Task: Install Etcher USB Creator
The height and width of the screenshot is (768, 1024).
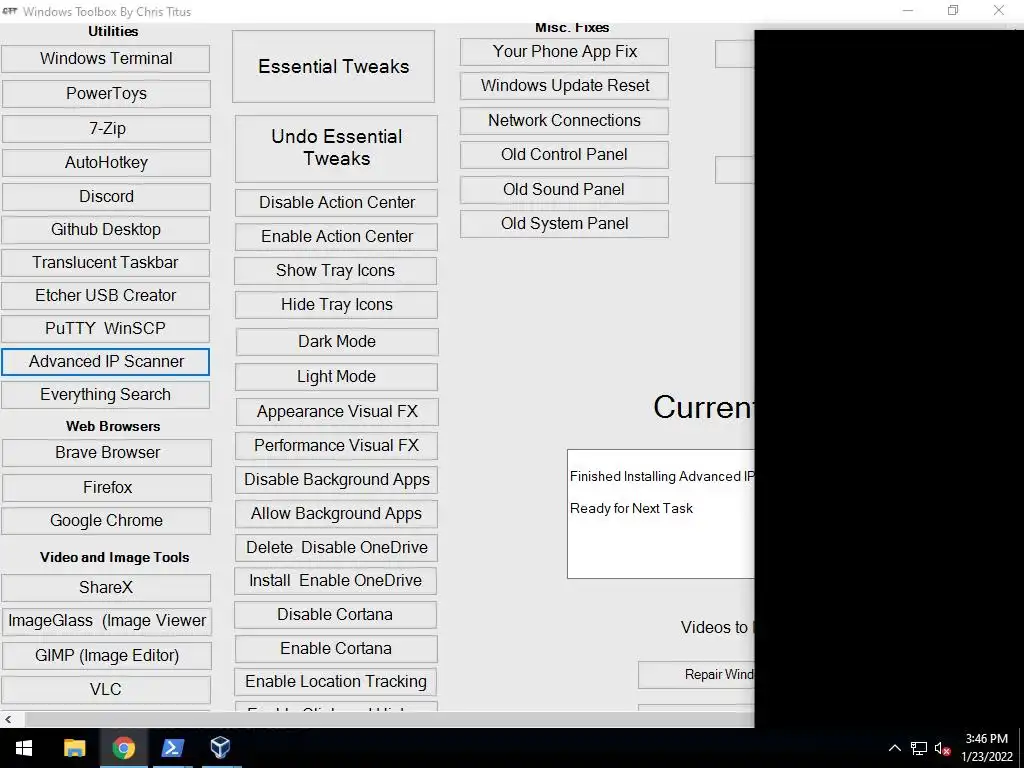Action: tap(106, 296)
